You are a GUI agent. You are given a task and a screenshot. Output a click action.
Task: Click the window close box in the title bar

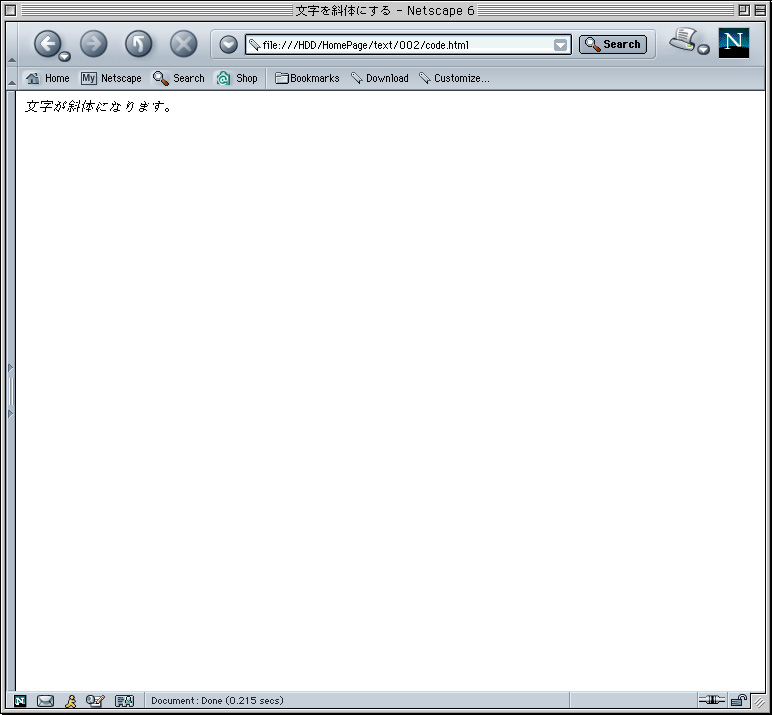click(x=10, y=10)
